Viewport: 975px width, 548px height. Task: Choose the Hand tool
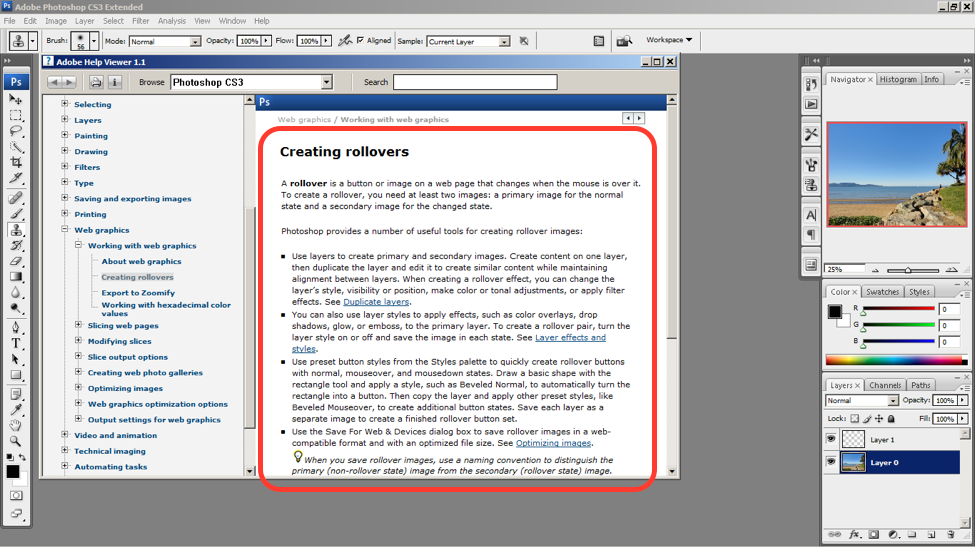pos(16,424)
